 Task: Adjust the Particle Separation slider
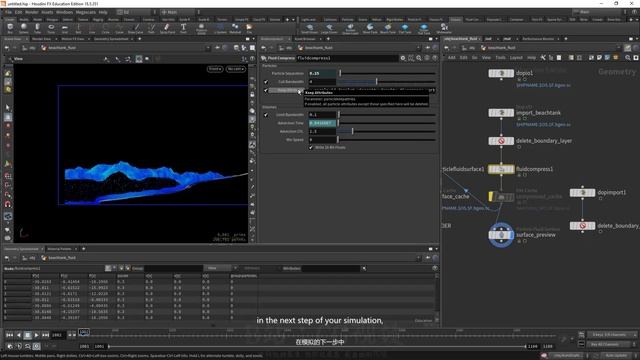tap(387, 73)
